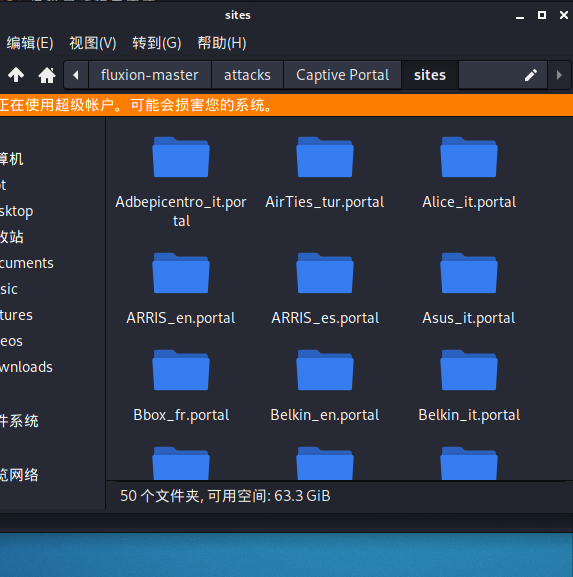Screen dimensions: 573x577
Task: Click AirTies_tur.portal folder name
Action: (x=325, y=202)
